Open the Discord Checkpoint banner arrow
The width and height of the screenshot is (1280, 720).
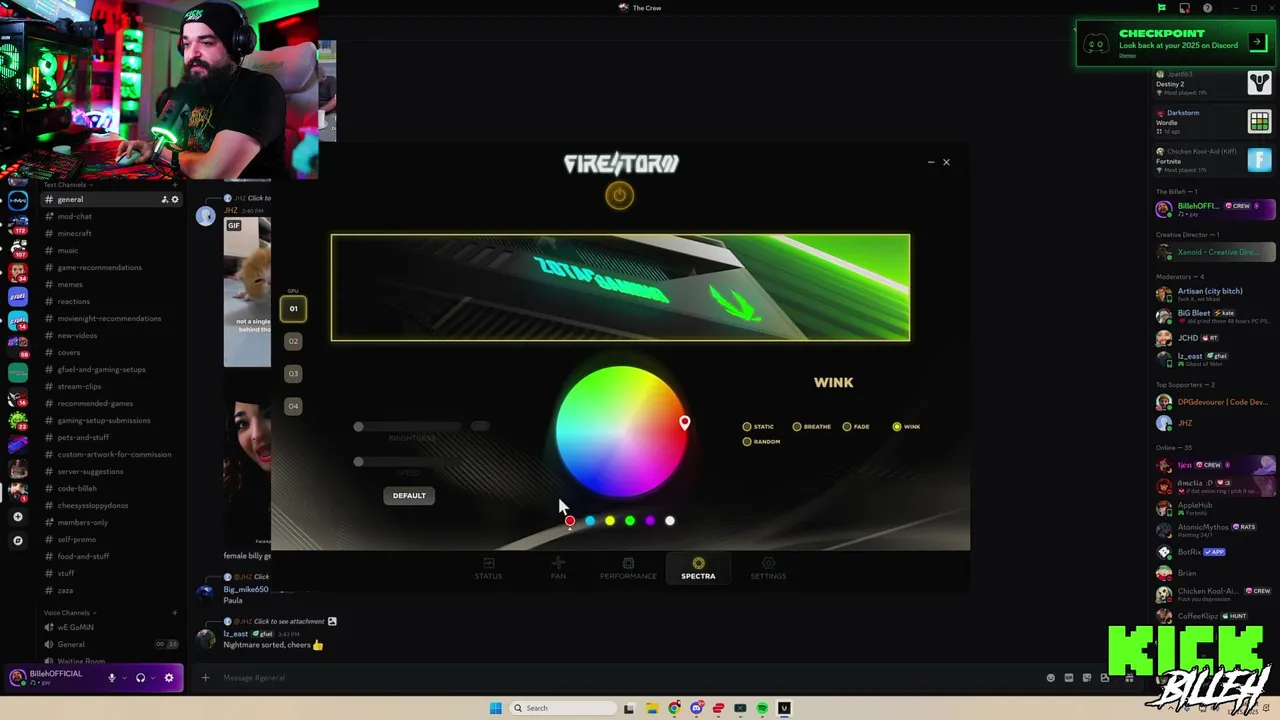(1258, 43)
